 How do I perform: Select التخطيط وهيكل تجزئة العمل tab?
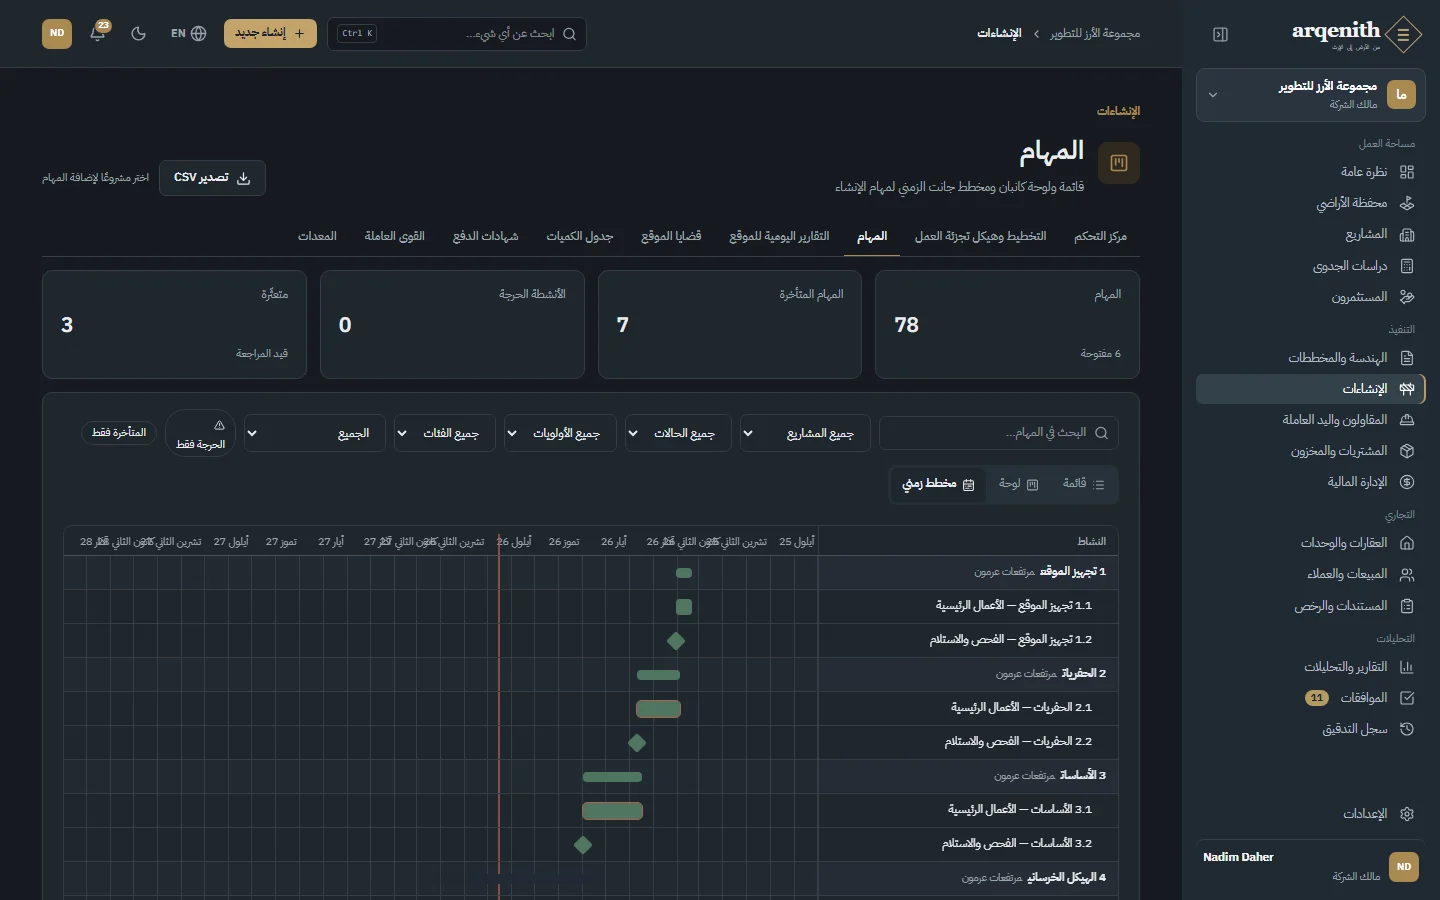click(980, 236)
